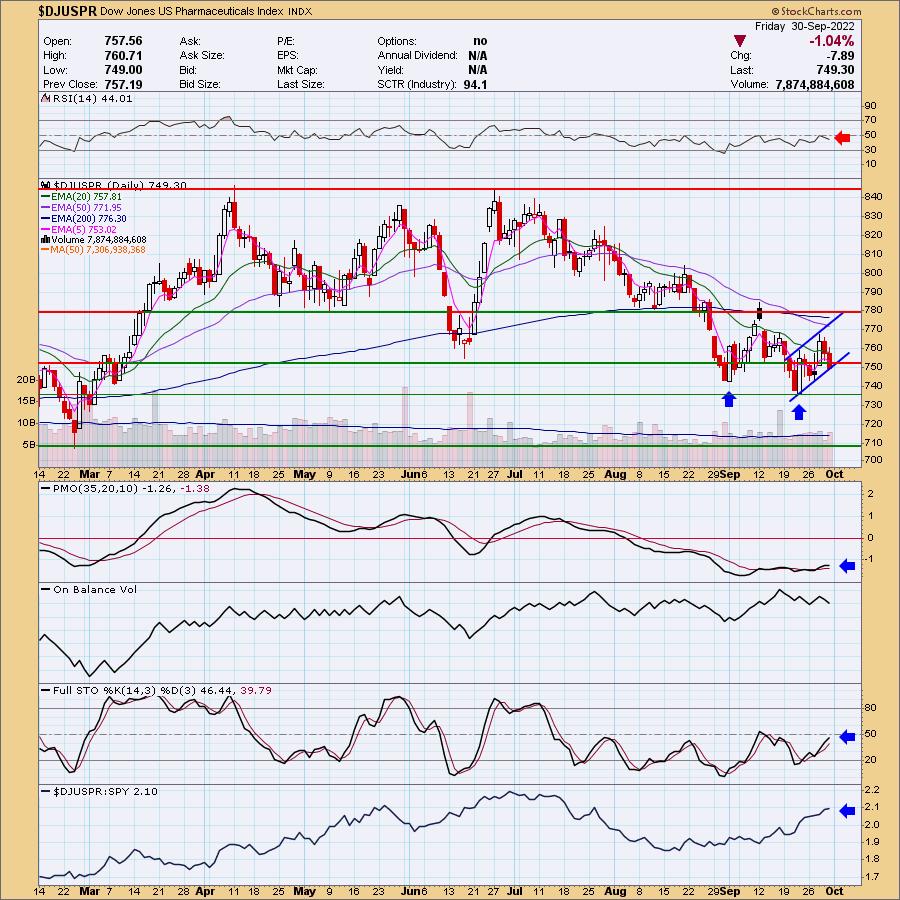This screenshot has width=900, height=900.
Task: Click the Chg value -7.89
Action: (x=840, y=56)
